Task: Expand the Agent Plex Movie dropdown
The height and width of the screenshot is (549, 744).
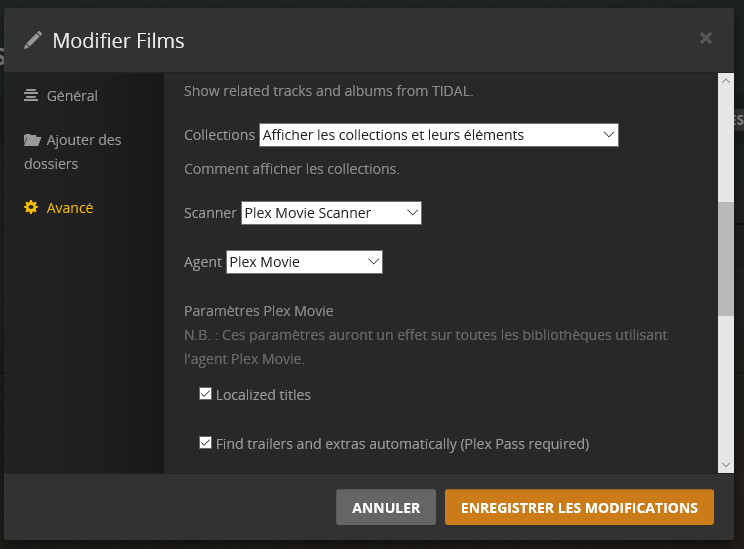Action: click(304, 262)
